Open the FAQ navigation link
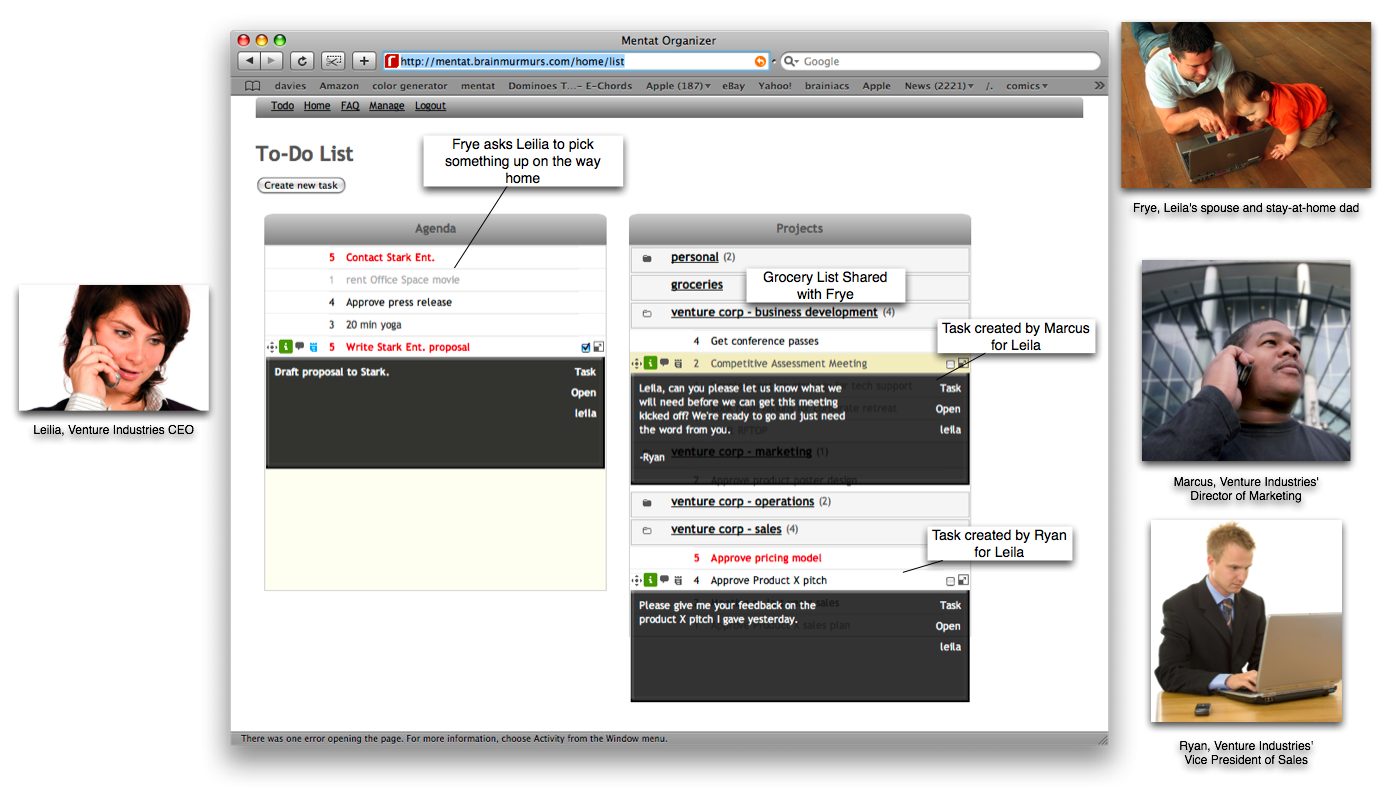Screen dimensions: 1391x803 coord(350,106)
